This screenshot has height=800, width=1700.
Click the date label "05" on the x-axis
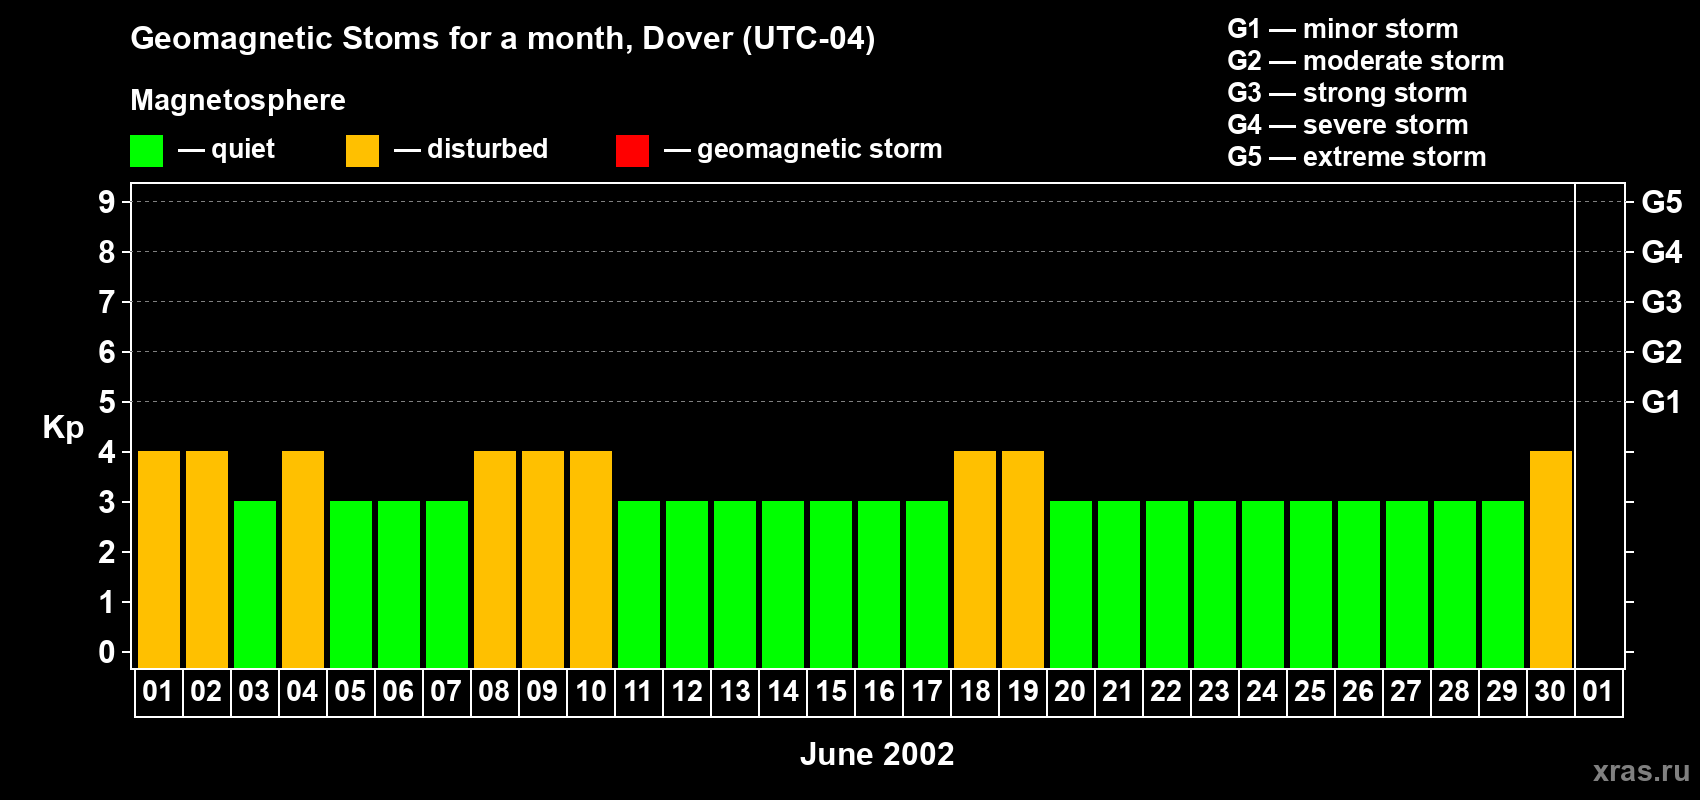pos(351,692)
